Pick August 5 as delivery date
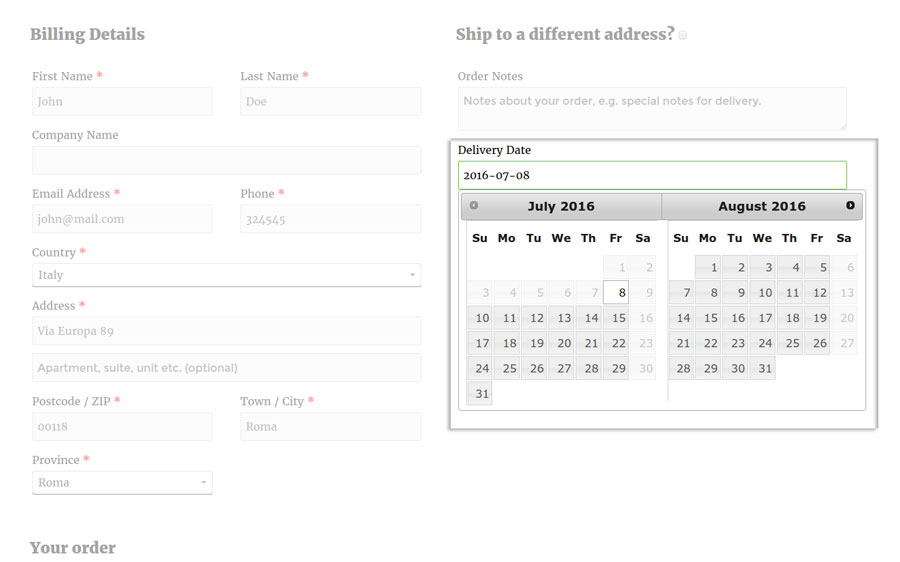The height and width of the screenshot is (562, 900). [818, 267]
